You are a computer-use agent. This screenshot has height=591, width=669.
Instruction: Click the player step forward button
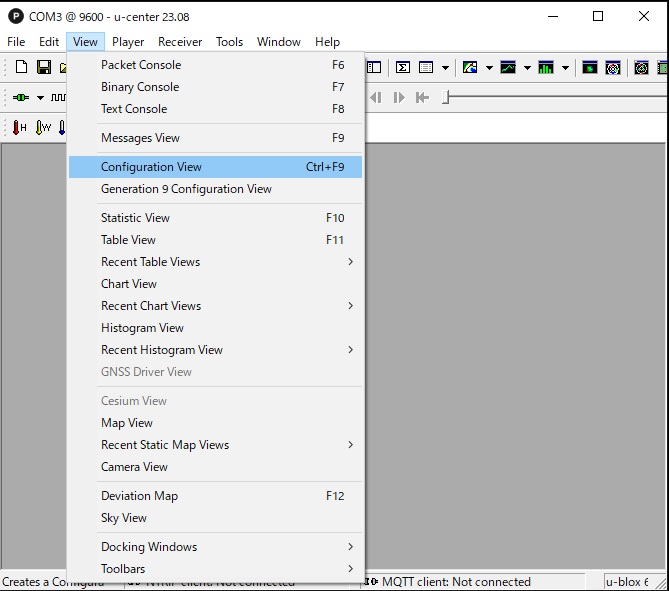(399, 98)
